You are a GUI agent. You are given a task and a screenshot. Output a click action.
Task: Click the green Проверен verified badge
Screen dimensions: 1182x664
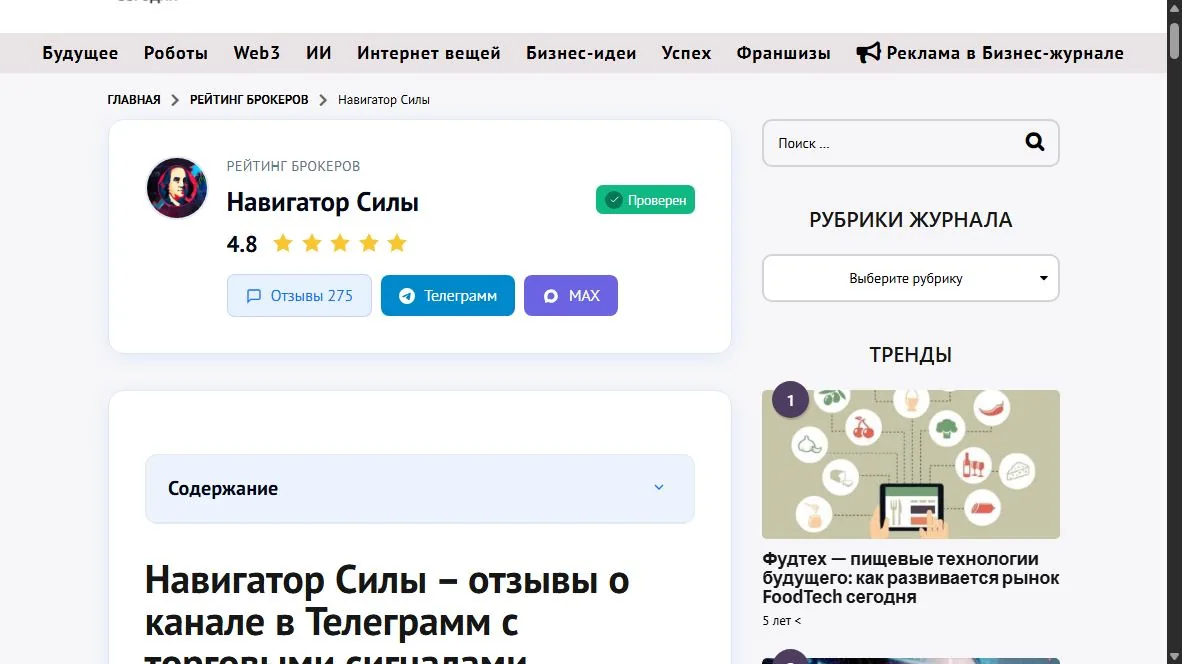point(645,200)
